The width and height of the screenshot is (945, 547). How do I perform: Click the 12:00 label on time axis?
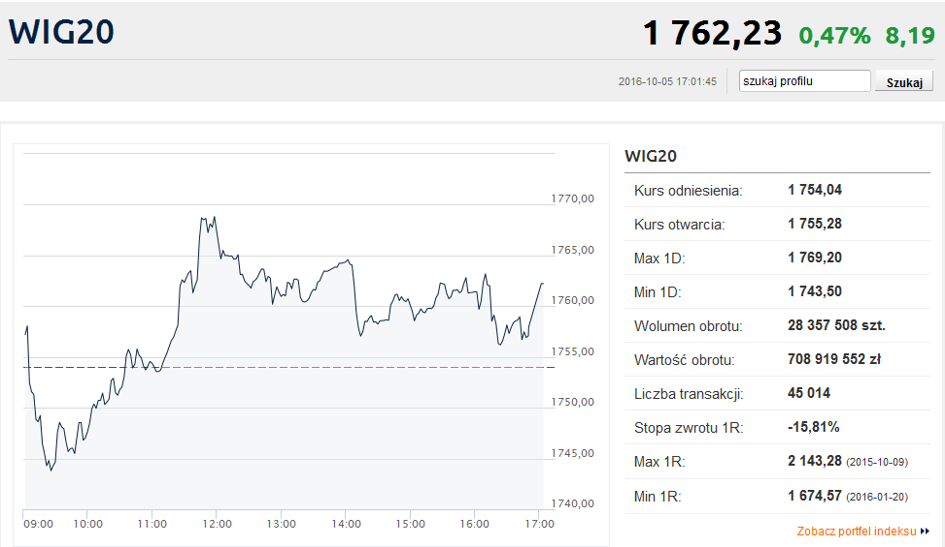(x=217, y=524)
